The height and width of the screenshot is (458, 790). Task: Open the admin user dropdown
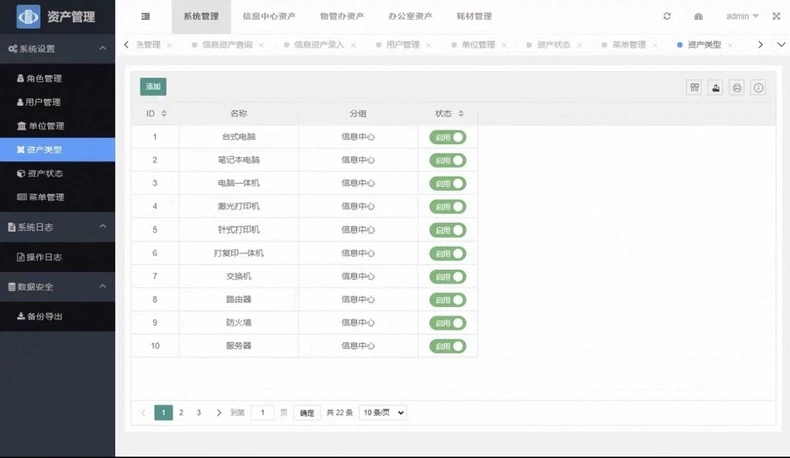click(x=742, y=16)
